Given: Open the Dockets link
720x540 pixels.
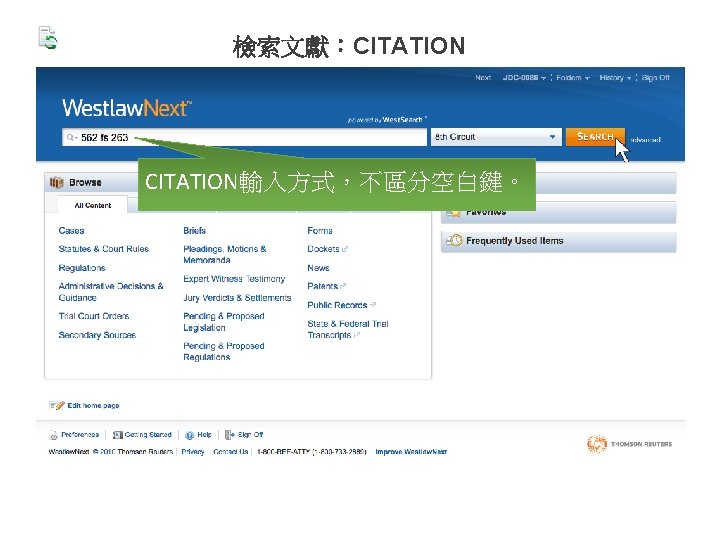Looking at the screenshot, I should point(323,249).
